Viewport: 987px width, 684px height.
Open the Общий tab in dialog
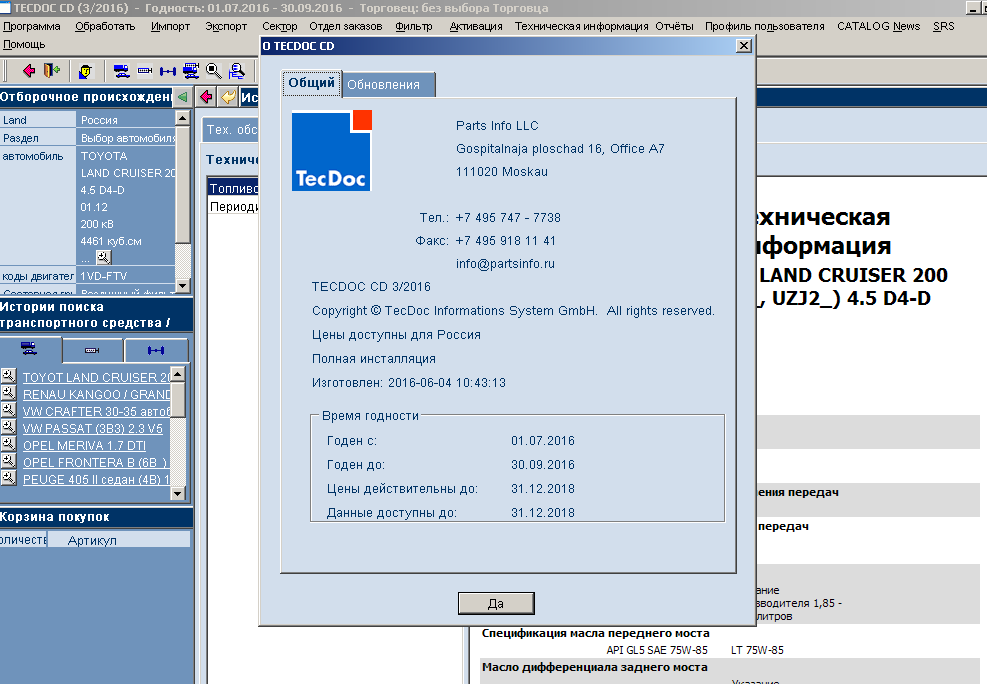pos(312,83)
